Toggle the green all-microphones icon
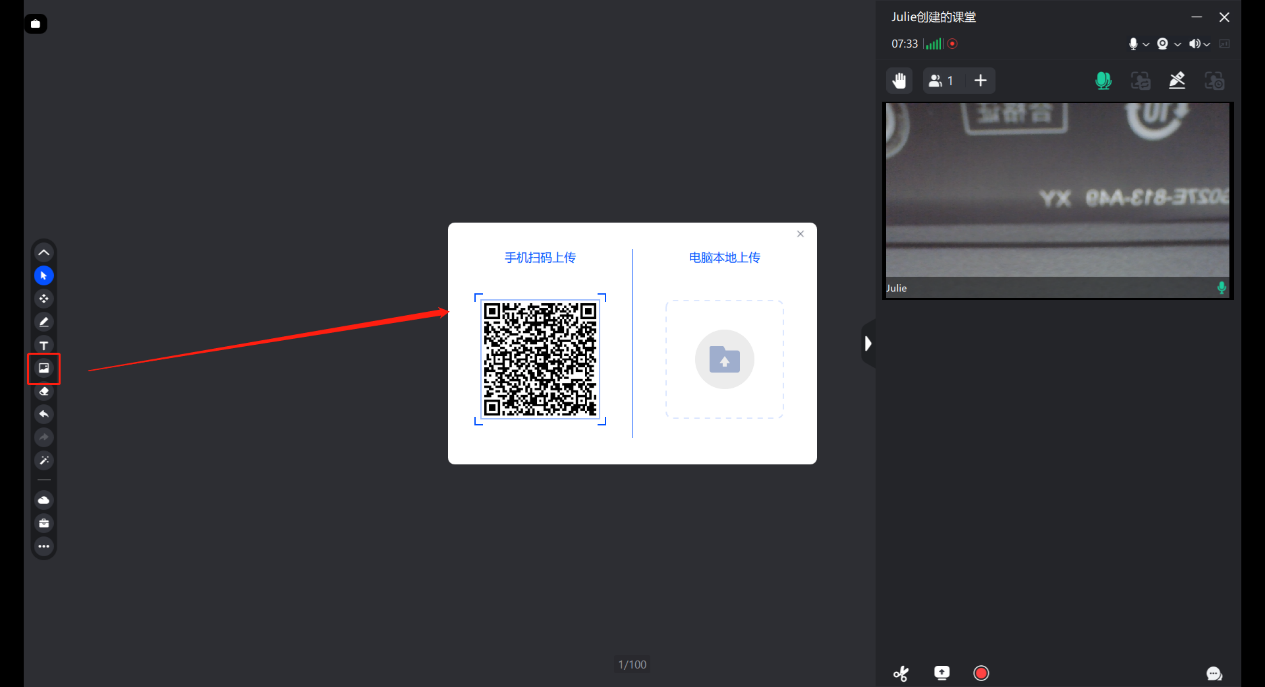Image resolution: width=1265 pixels, height=687 pixels. pos(1103,81)
